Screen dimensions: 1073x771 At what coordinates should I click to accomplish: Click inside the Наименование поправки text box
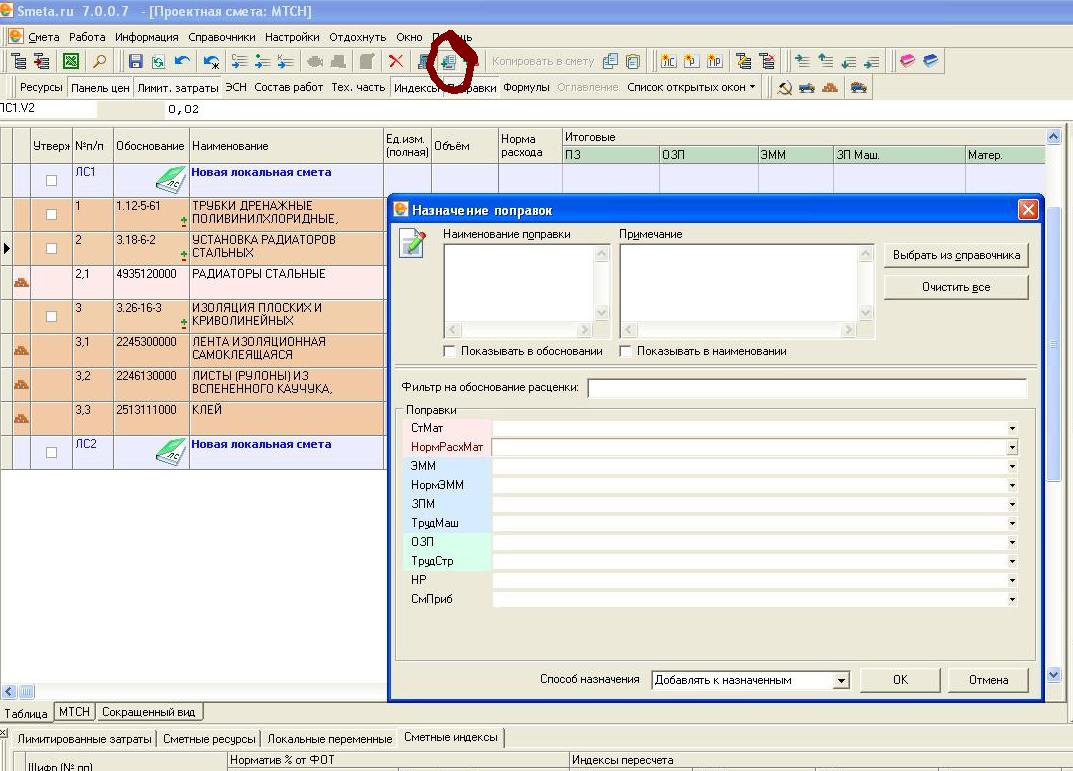pos(518,283)
